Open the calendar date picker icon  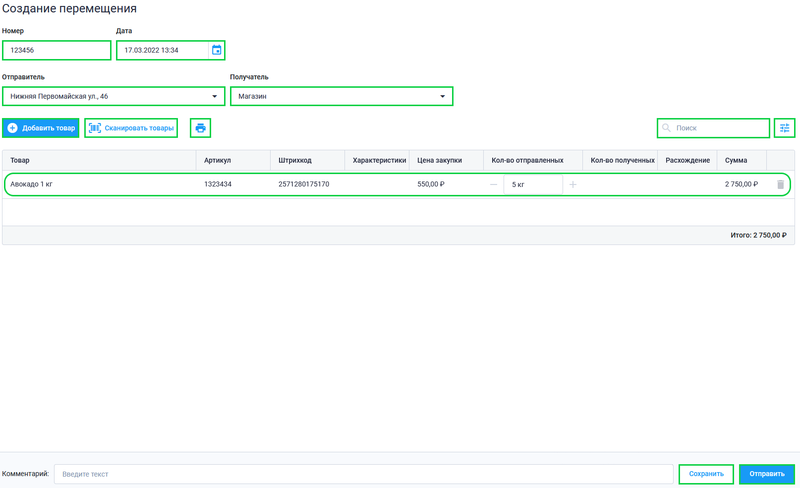pos(216,50)
